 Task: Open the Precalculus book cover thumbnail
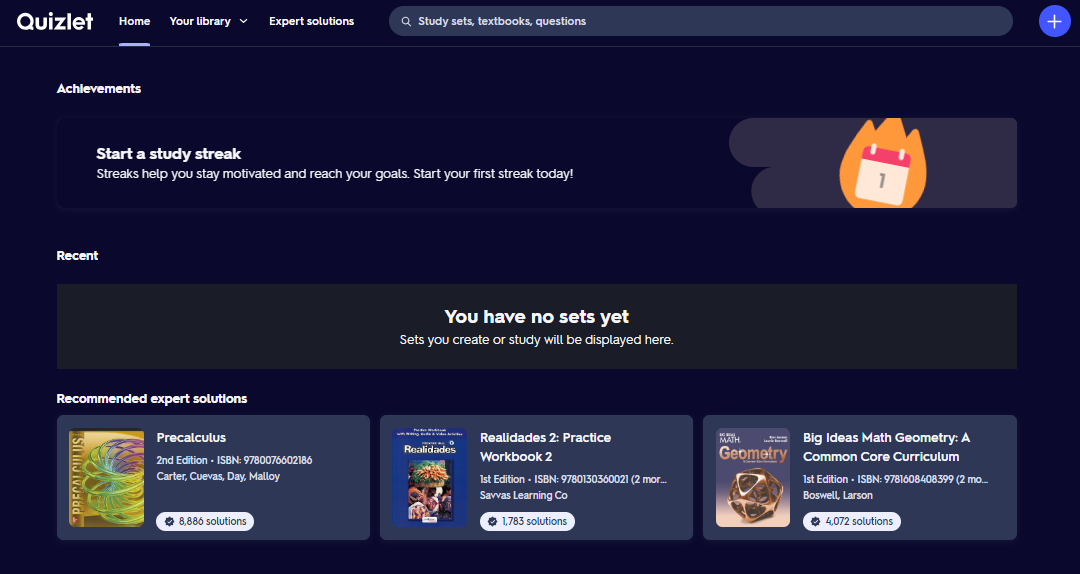click(107, 478)
